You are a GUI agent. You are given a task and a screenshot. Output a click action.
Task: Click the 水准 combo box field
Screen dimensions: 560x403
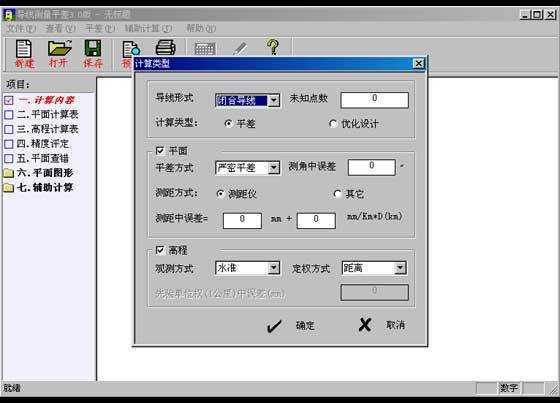(247, 268)
